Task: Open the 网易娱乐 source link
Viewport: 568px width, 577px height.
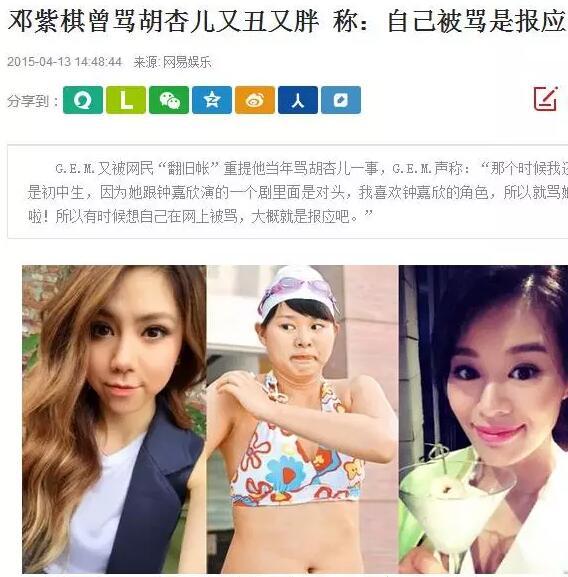Action: 187,62
